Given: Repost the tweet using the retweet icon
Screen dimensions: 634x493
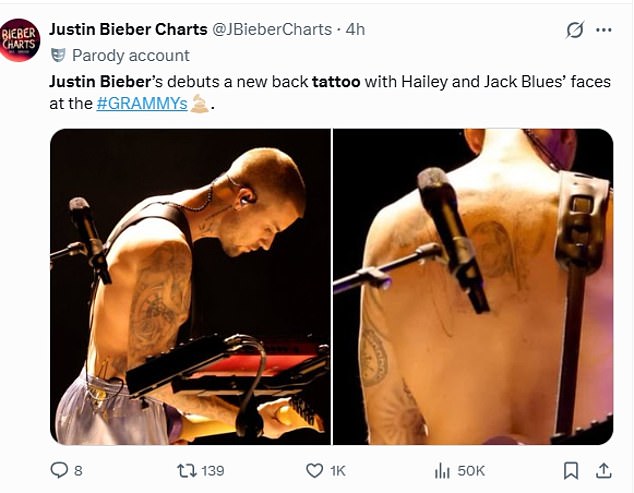Looking at the screenshot, I should [184, 470].
